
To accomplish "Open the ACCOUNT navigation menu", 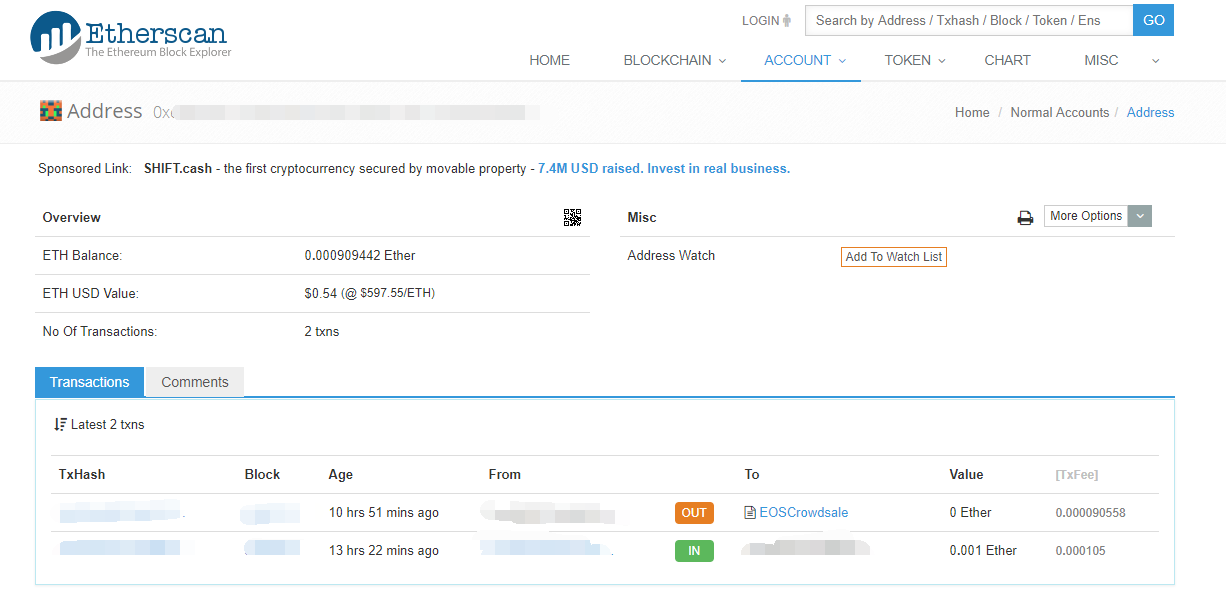I will 804,60.
